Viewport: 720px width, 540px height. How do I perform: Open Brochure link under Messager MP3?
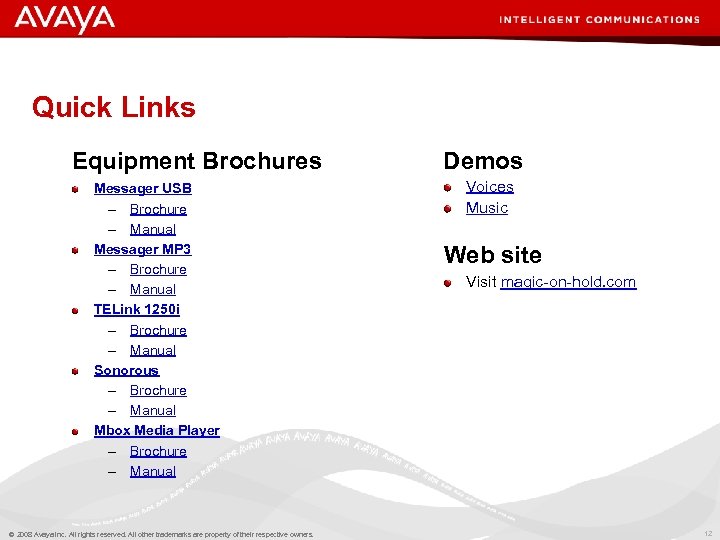[x=158, y=269]
